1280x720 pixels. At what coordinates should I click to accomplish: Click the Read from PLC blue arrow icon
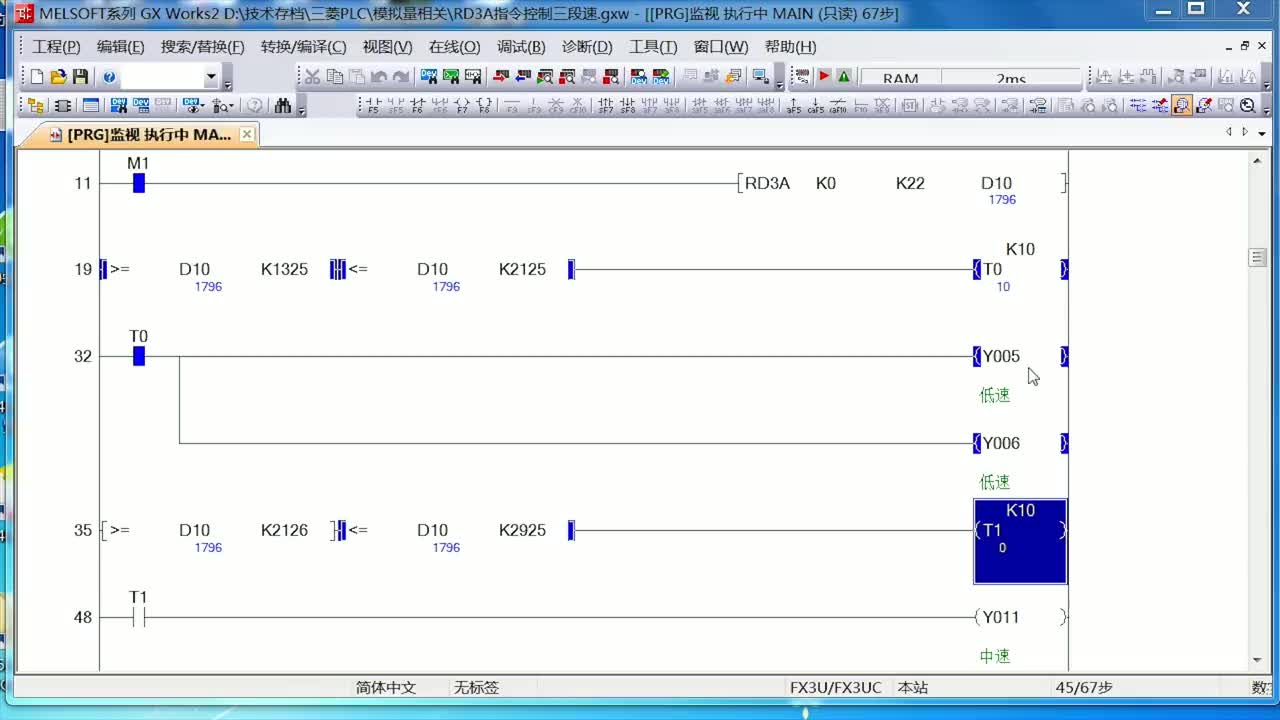click(522, 77)
